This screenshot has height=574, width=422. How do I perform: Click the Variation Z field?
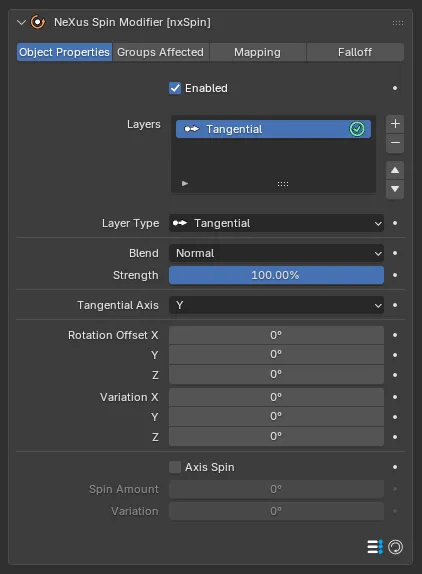click(x=276, y=436)
